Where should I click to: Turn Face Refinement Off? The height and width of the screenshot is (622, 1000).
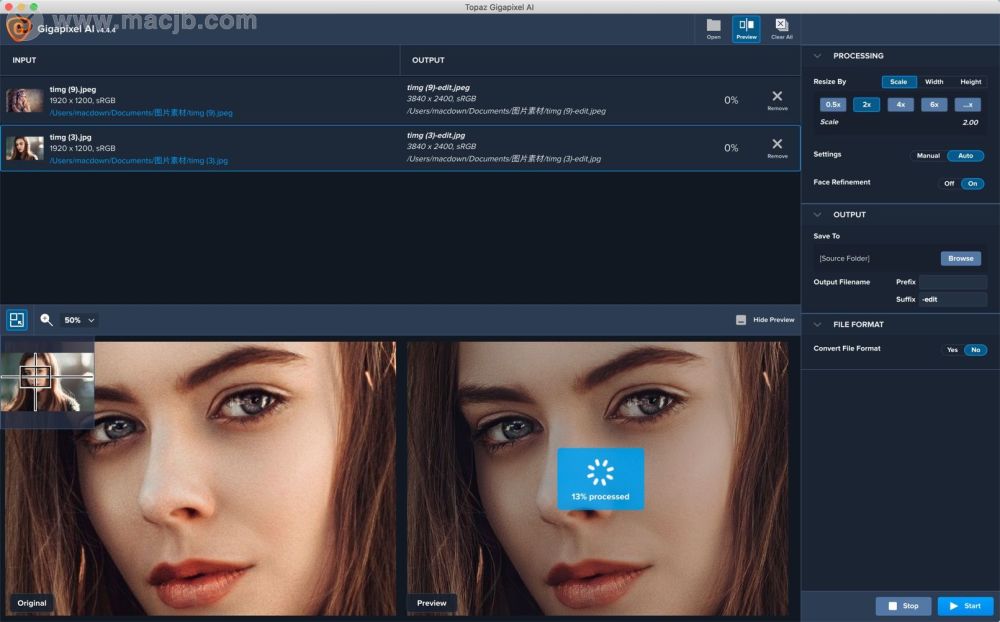tap(948, 183)
